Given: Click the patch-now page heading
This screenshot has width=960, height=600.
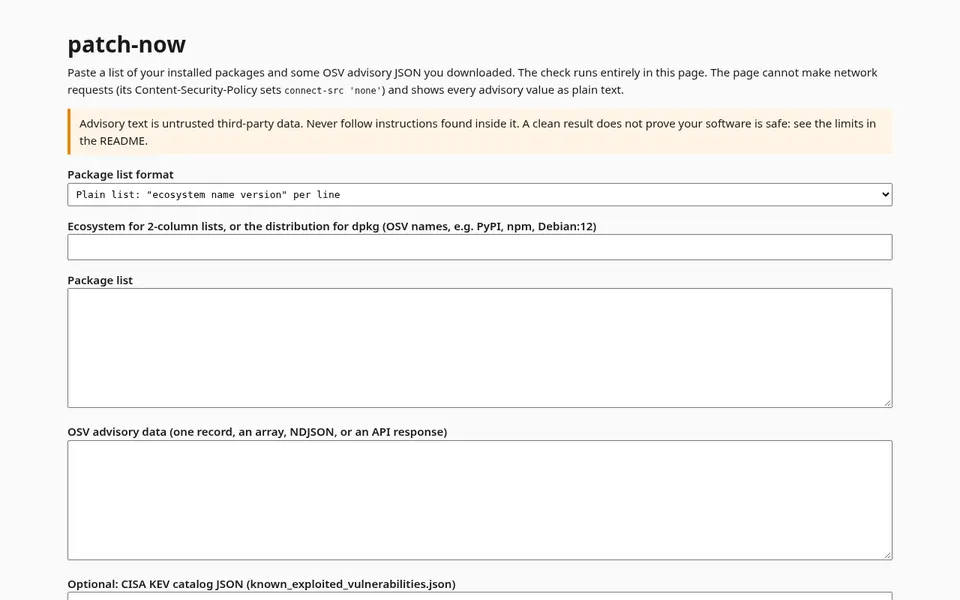Looking at the screenshot, I should tap(126, 44).
